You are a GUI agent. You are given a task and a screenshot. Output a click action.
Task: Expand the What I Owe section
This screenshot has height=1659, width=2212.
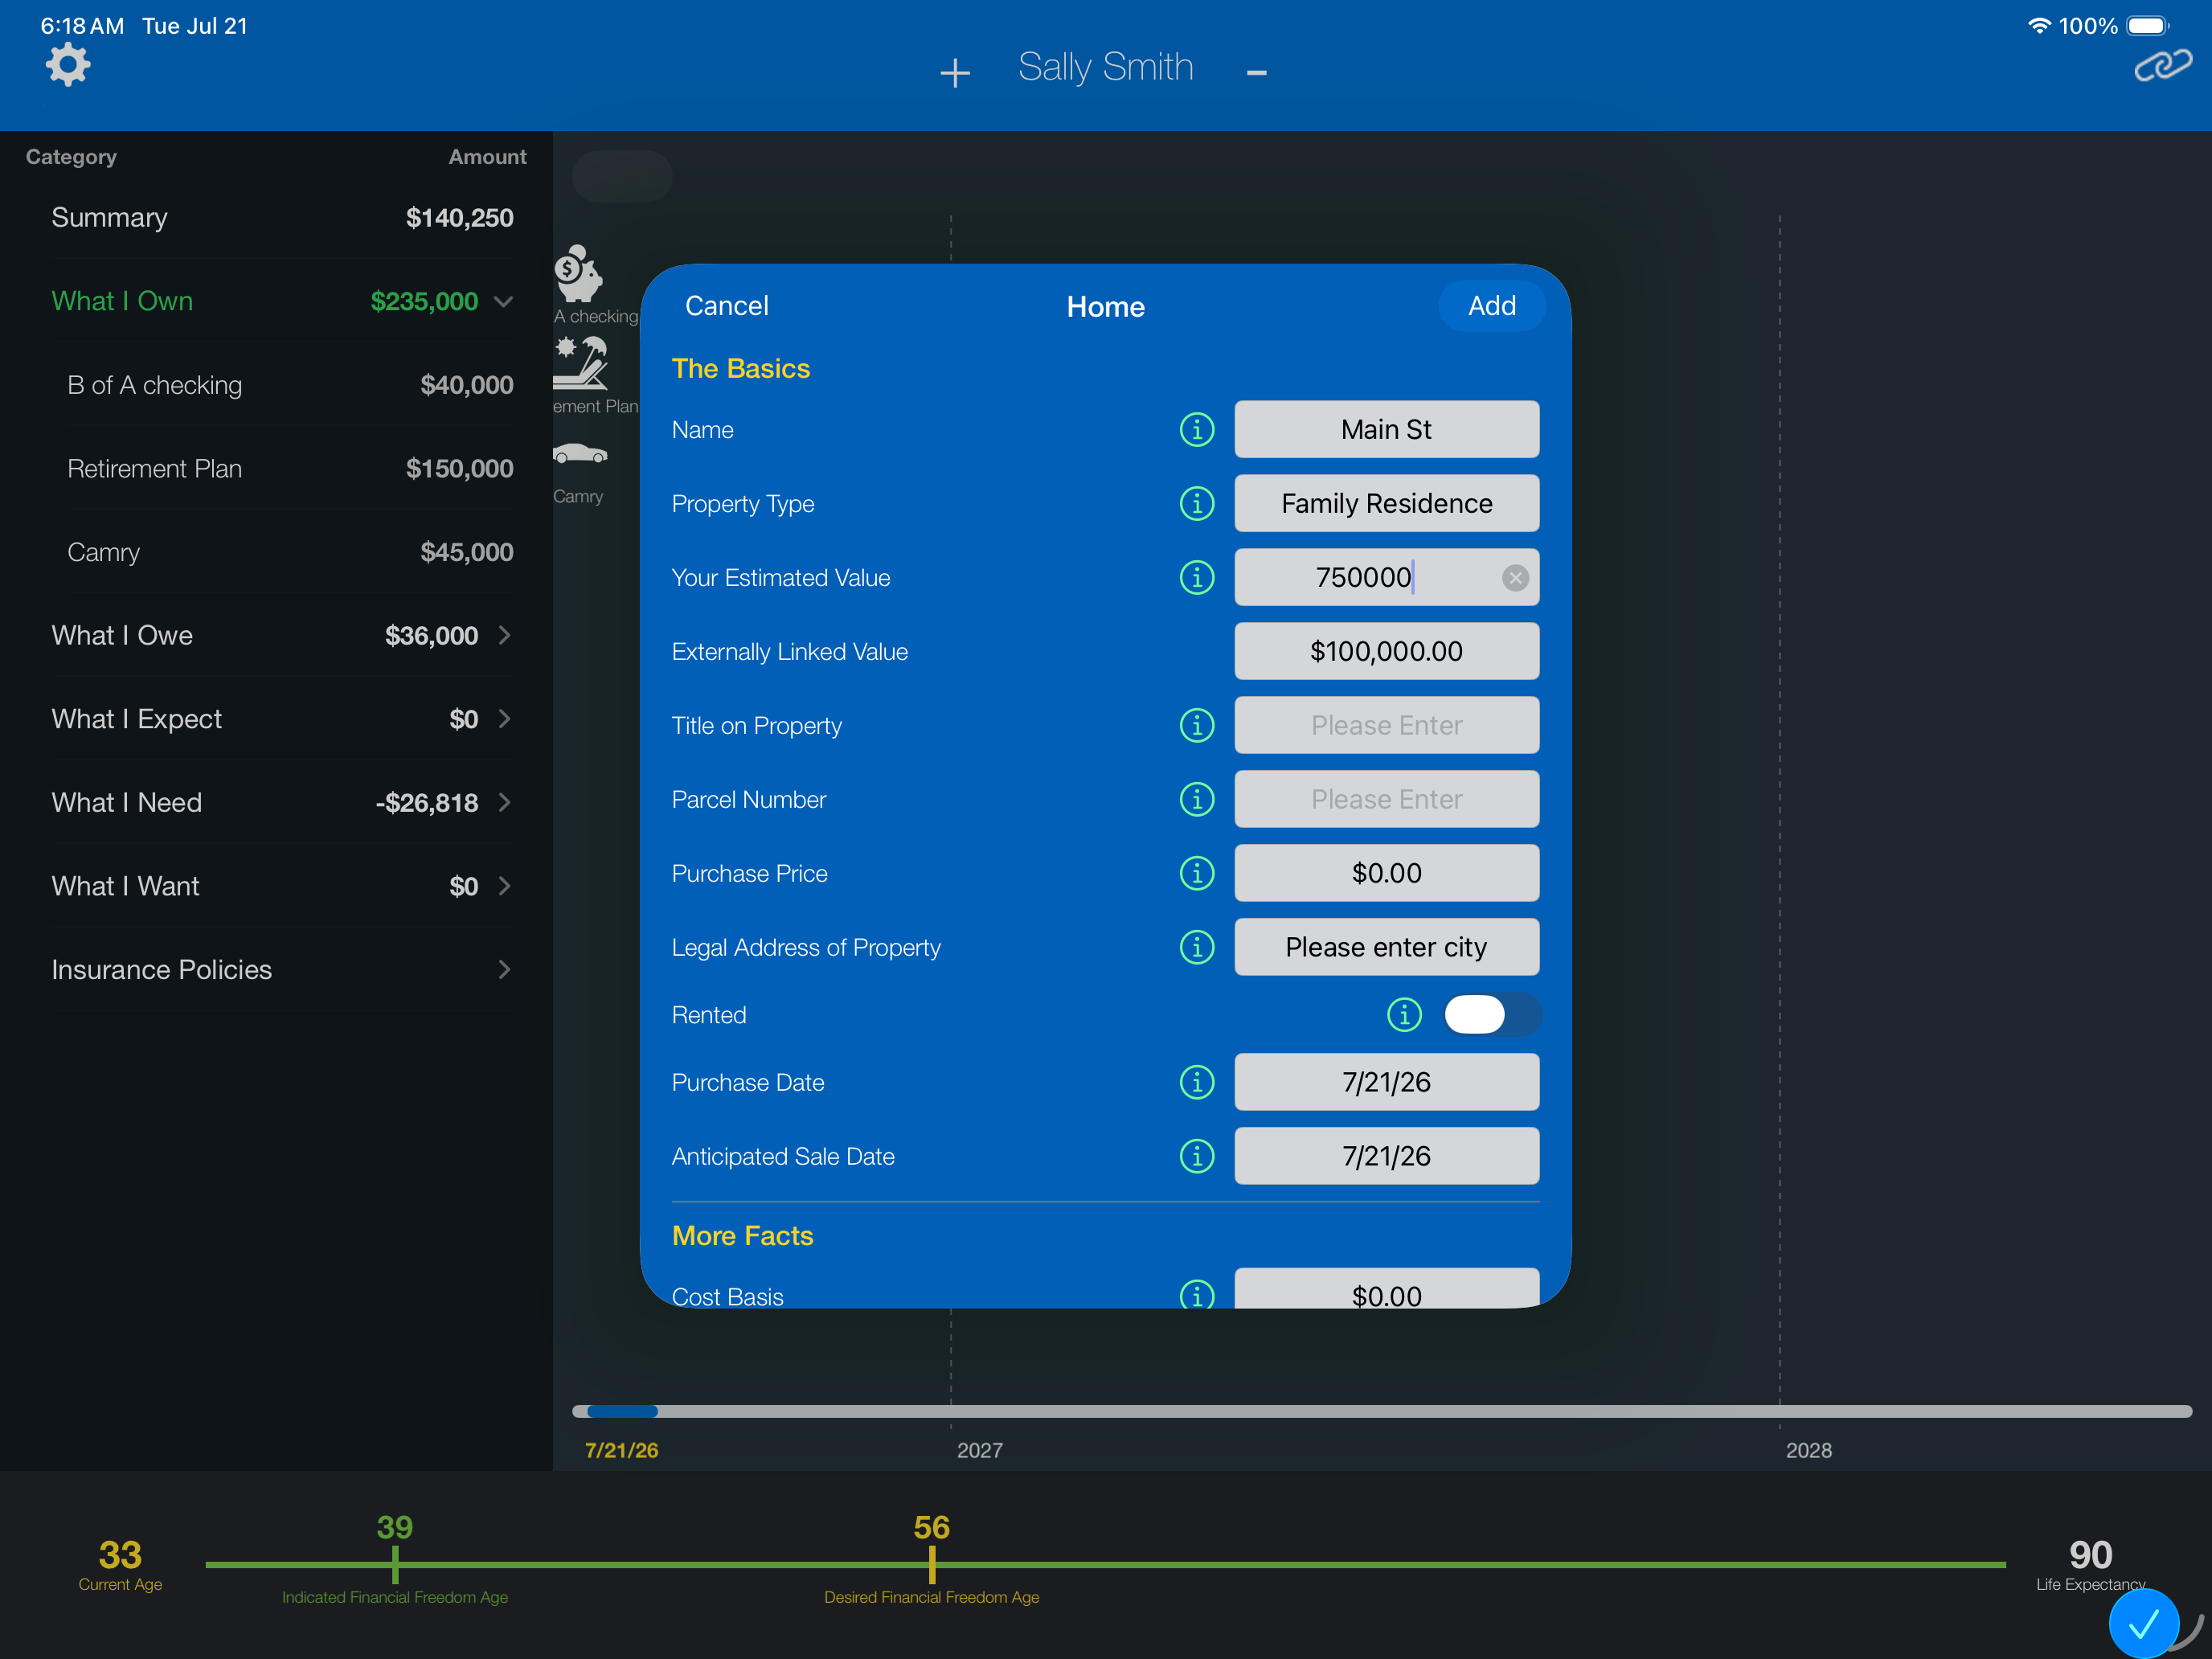coord(504,636)
